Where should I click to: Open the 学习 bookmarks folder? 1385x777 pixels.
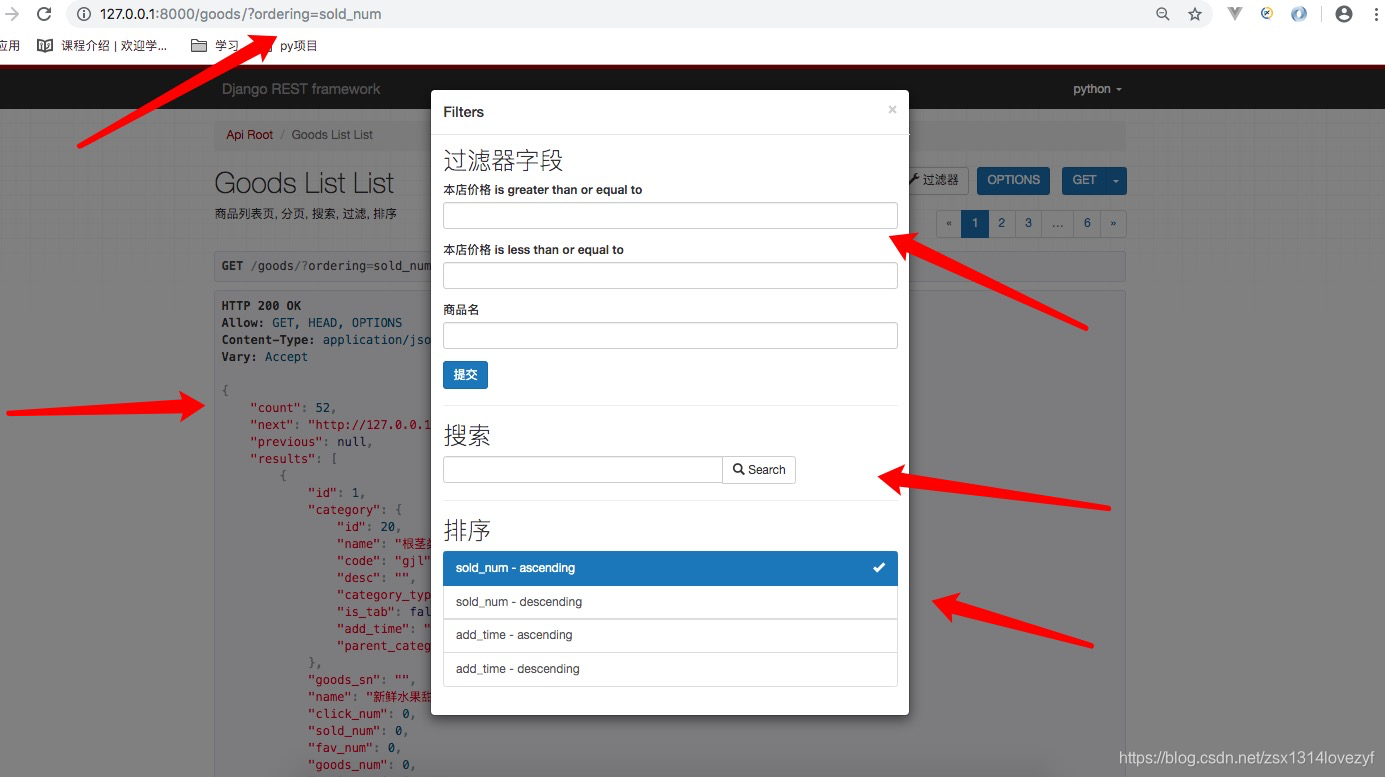point(215,46)
